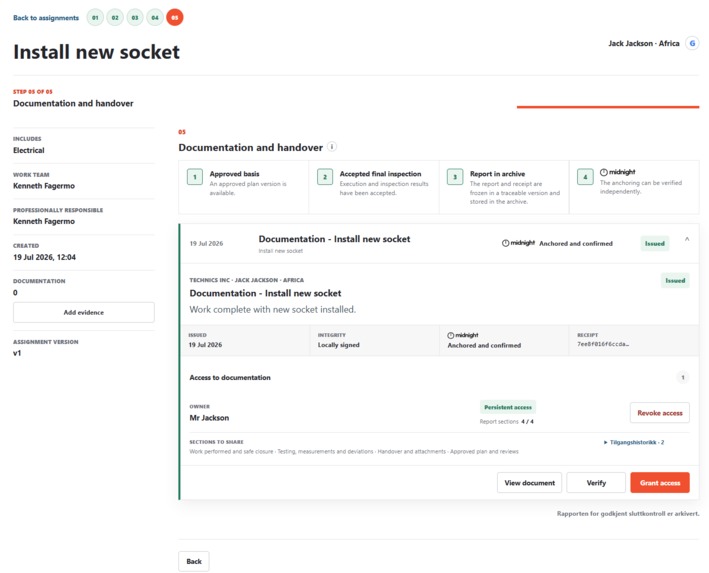Verify the documentation
709x573 pixels.
pyautogui.click(x=596, y=483)
